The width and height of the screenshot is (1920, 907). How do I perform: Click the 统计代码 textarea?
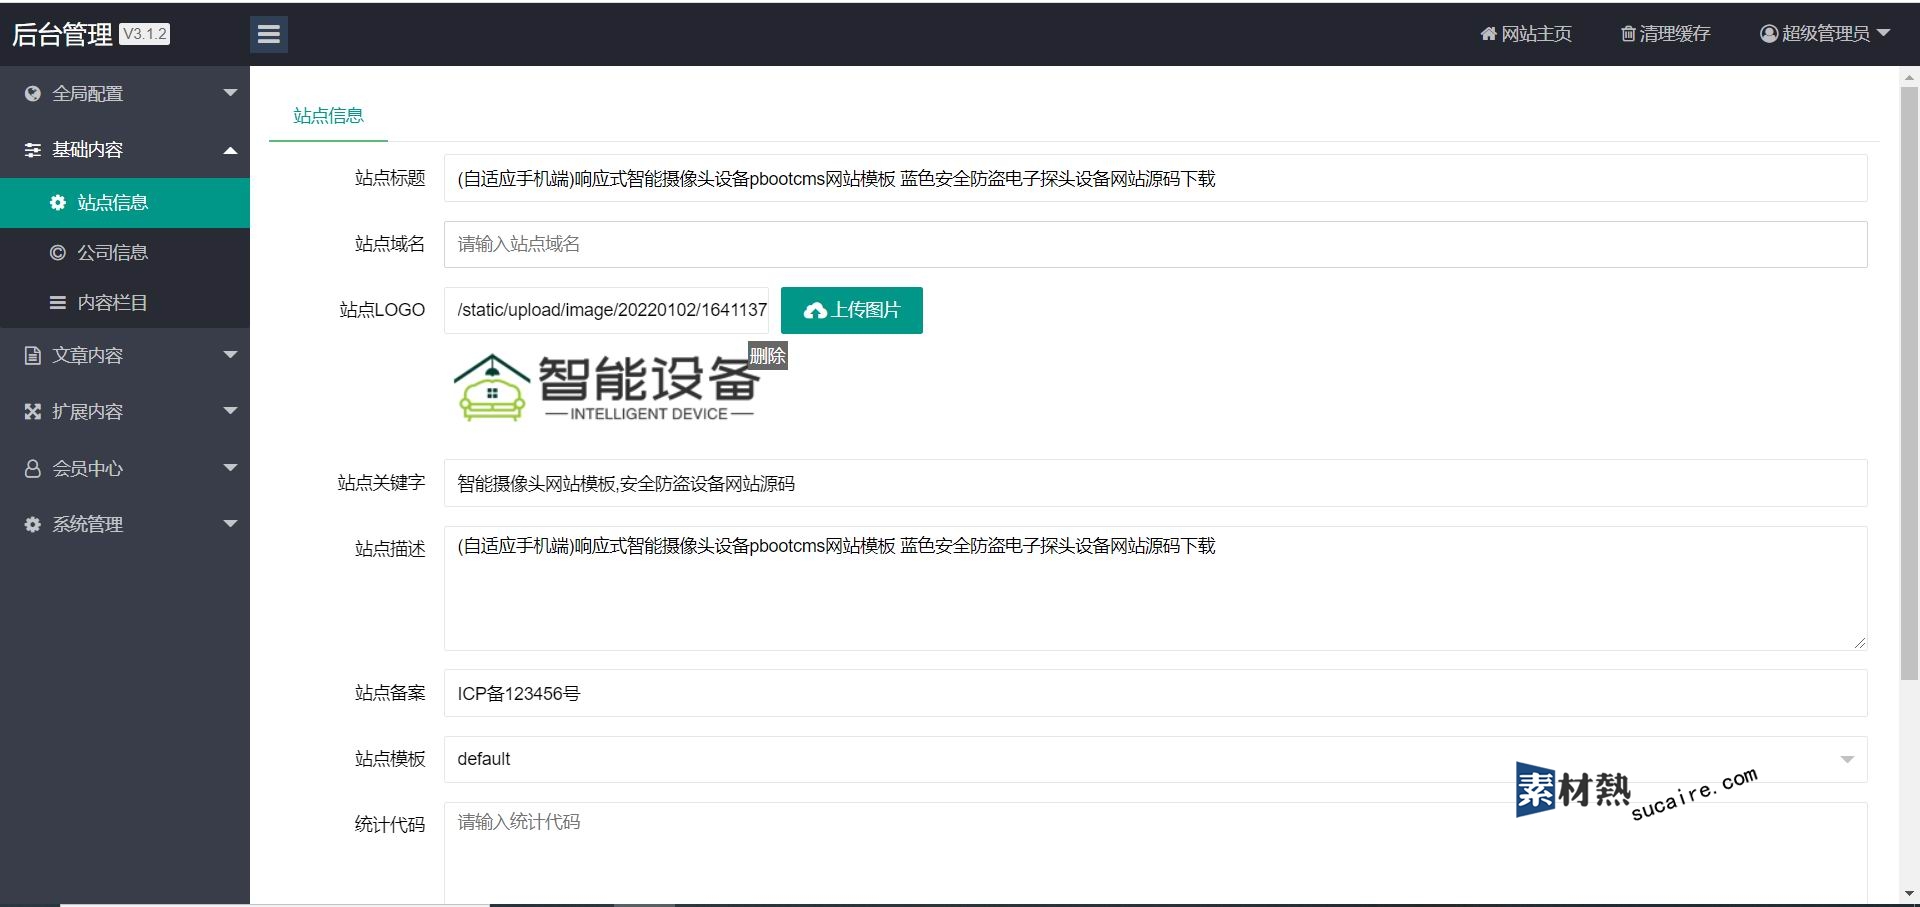[x=1155, y=853]
